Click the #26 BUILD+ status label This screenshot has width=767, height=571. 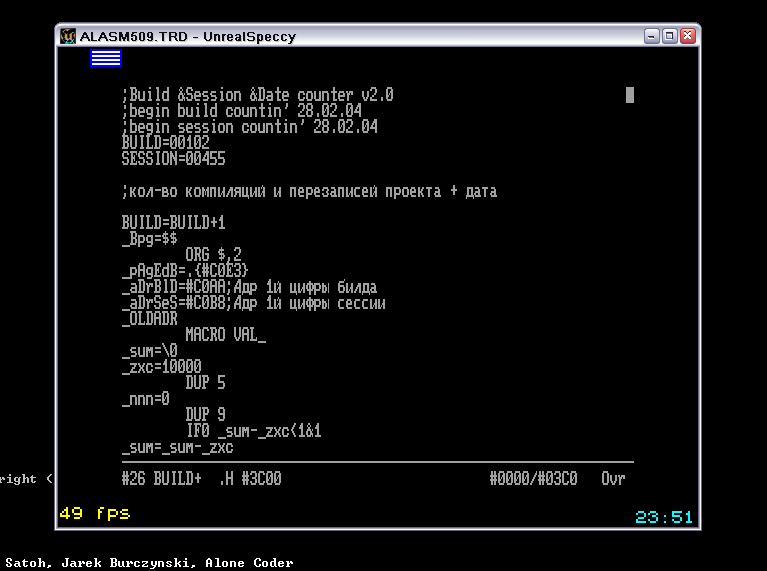(161, 479)
